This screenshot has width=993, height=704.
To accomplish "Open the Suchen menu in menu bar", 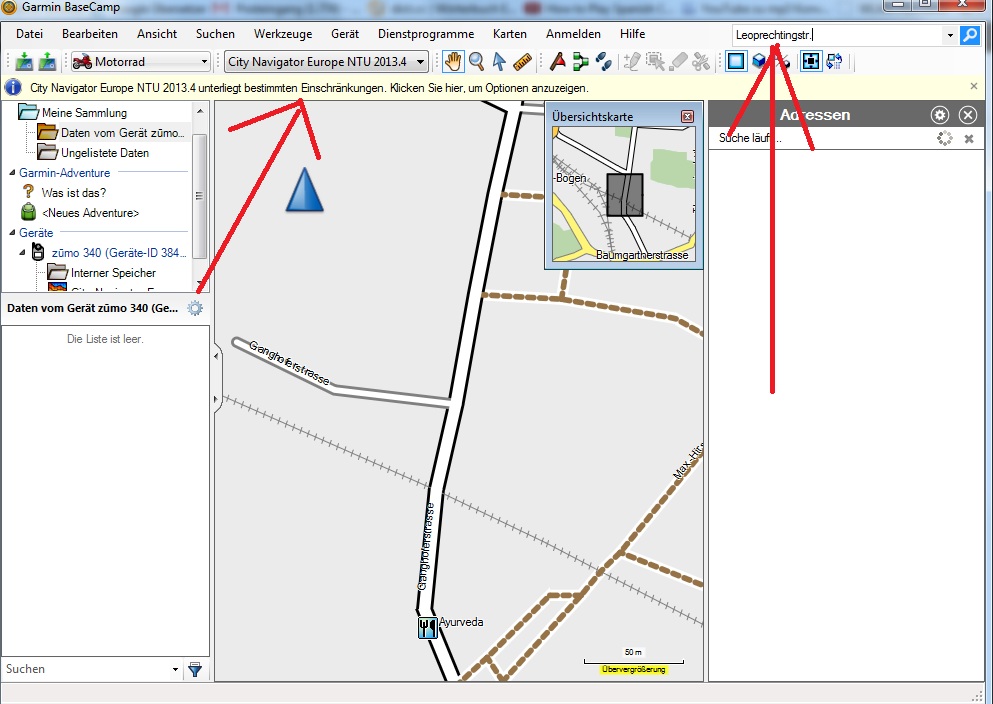I will click(215, 34).
